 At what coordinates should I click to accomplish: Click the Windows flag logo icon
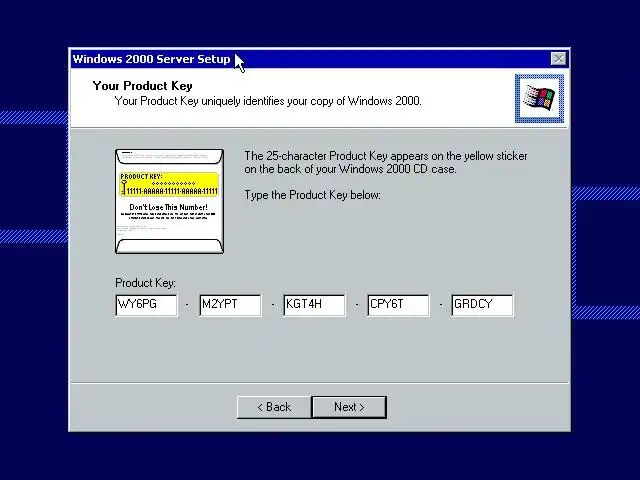[x=539, y=98]
